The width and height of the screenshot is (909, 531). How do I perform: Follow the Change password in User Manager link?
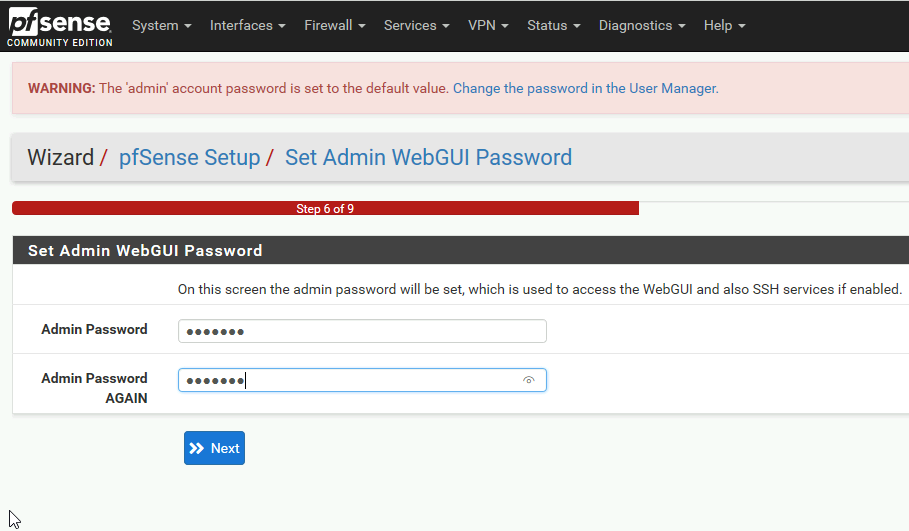point(586,88)
